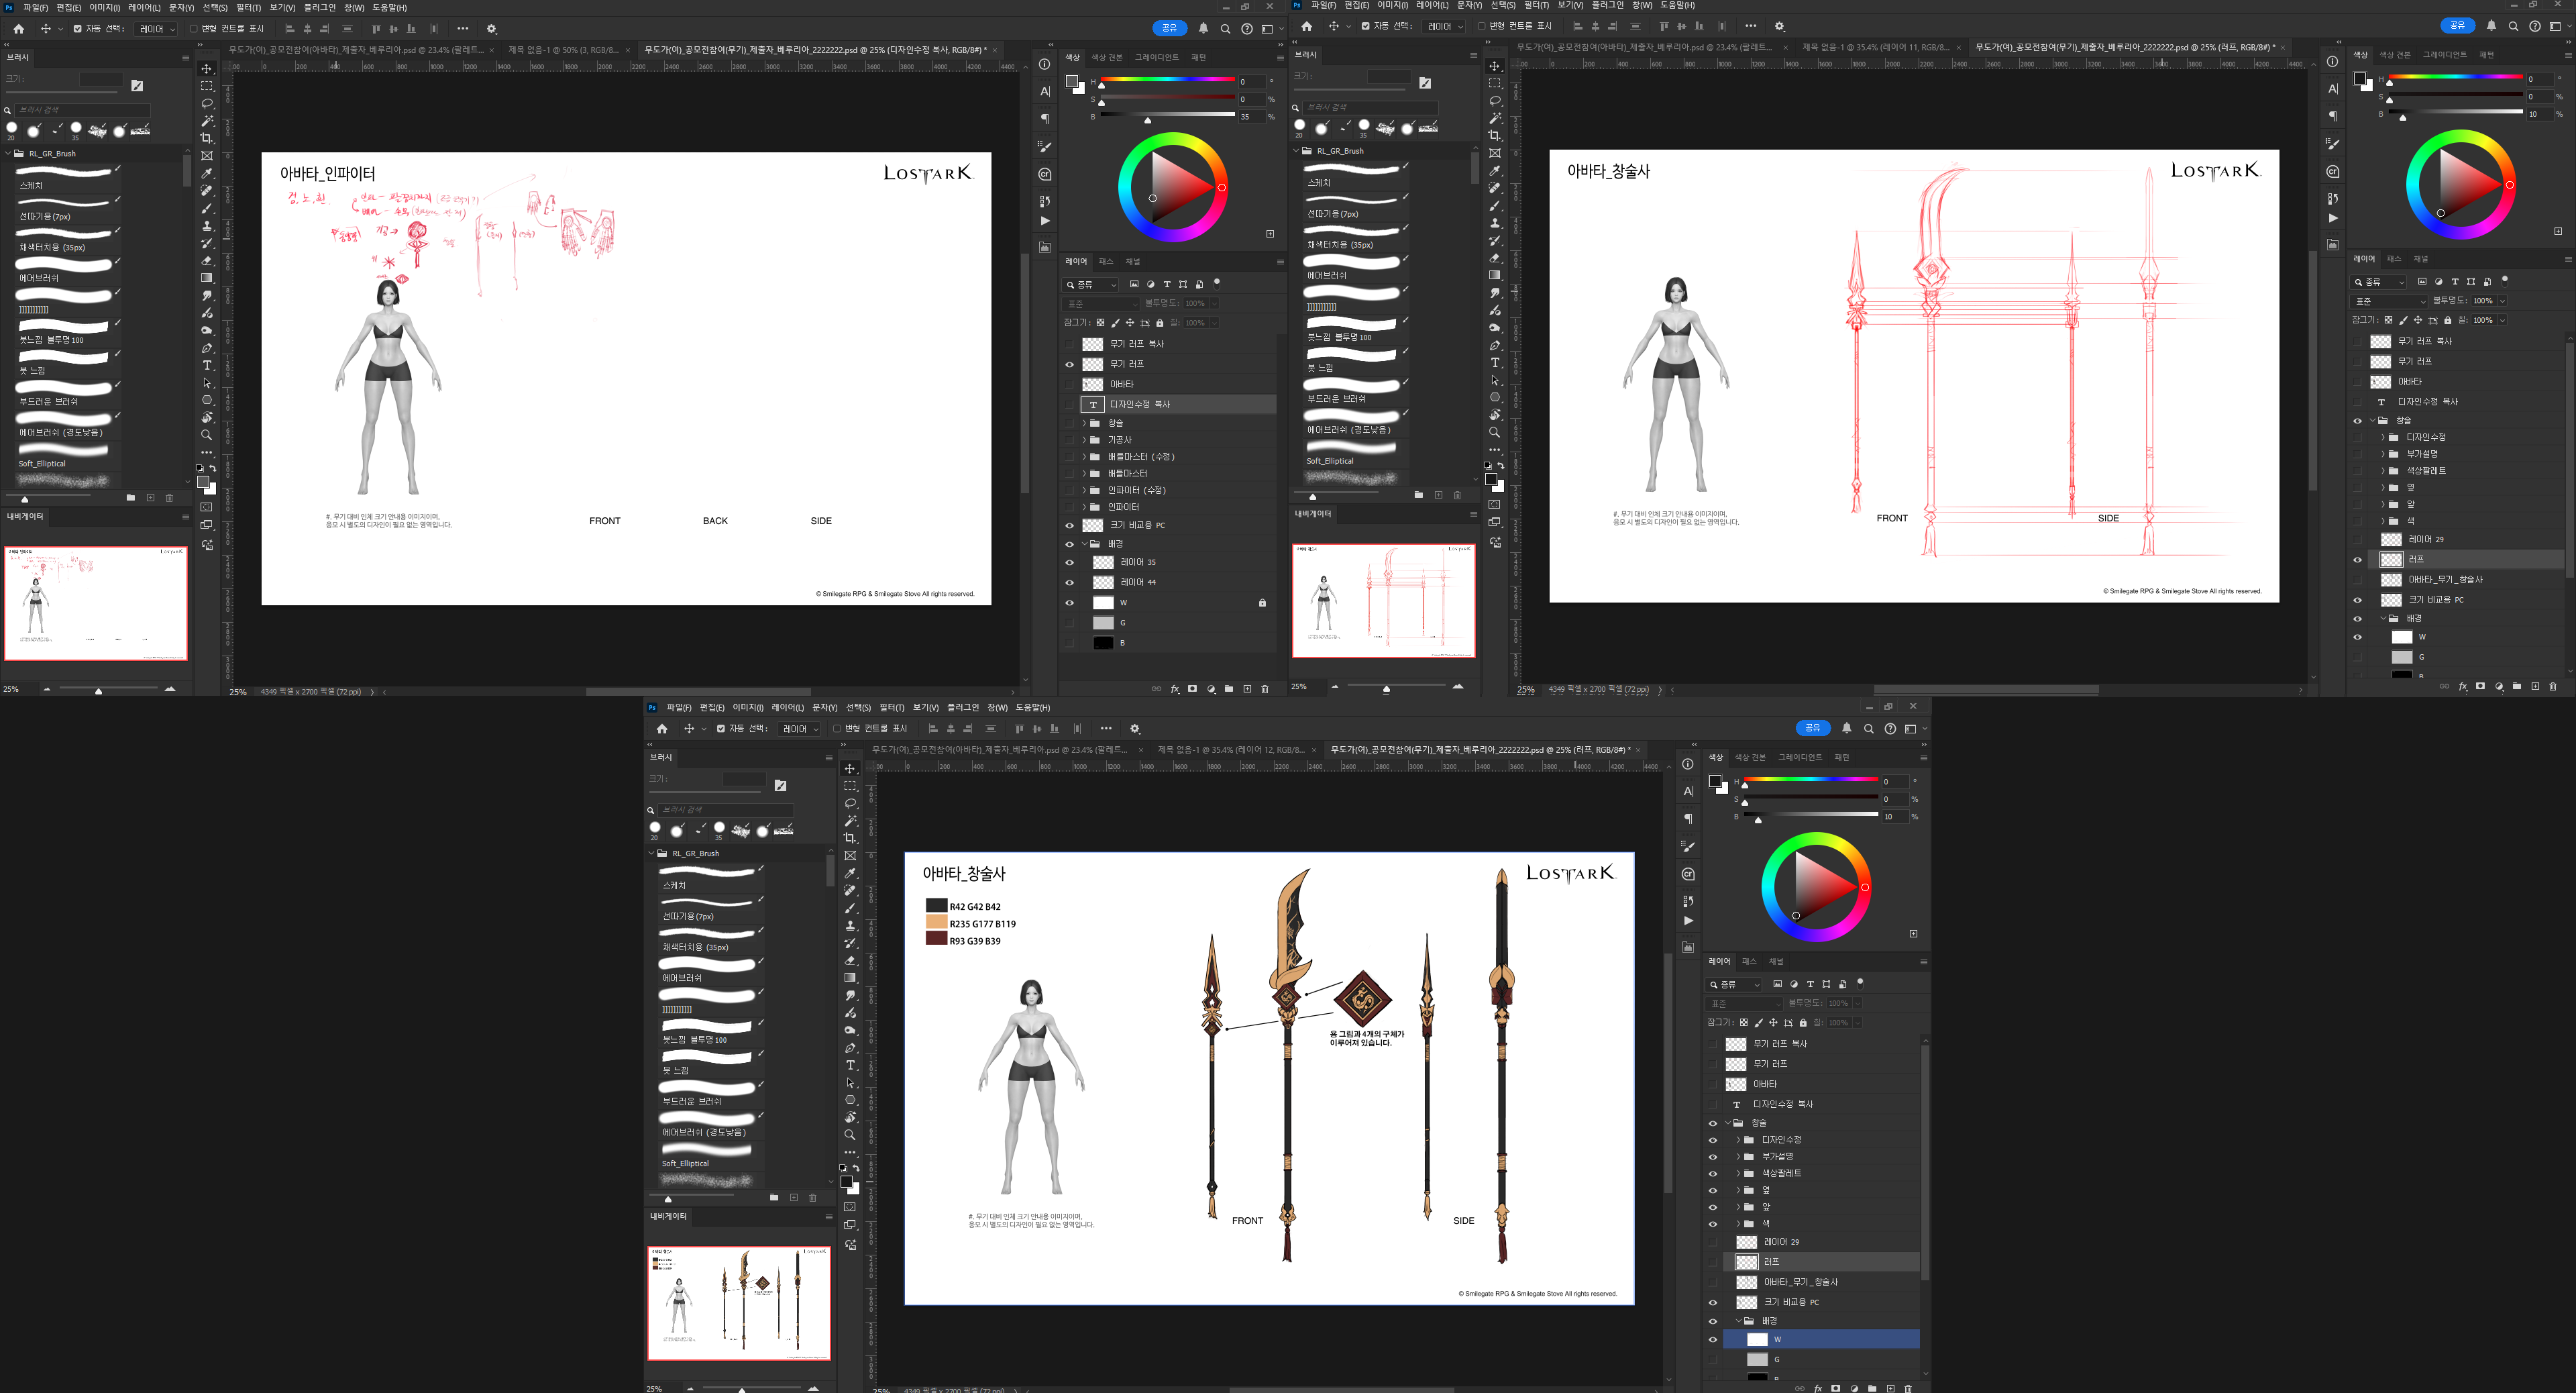The height and width of the screenshot is (1393, 2576).
Task: Open '색상 견본' tab in top-right window
Action: coord(2394,55)
